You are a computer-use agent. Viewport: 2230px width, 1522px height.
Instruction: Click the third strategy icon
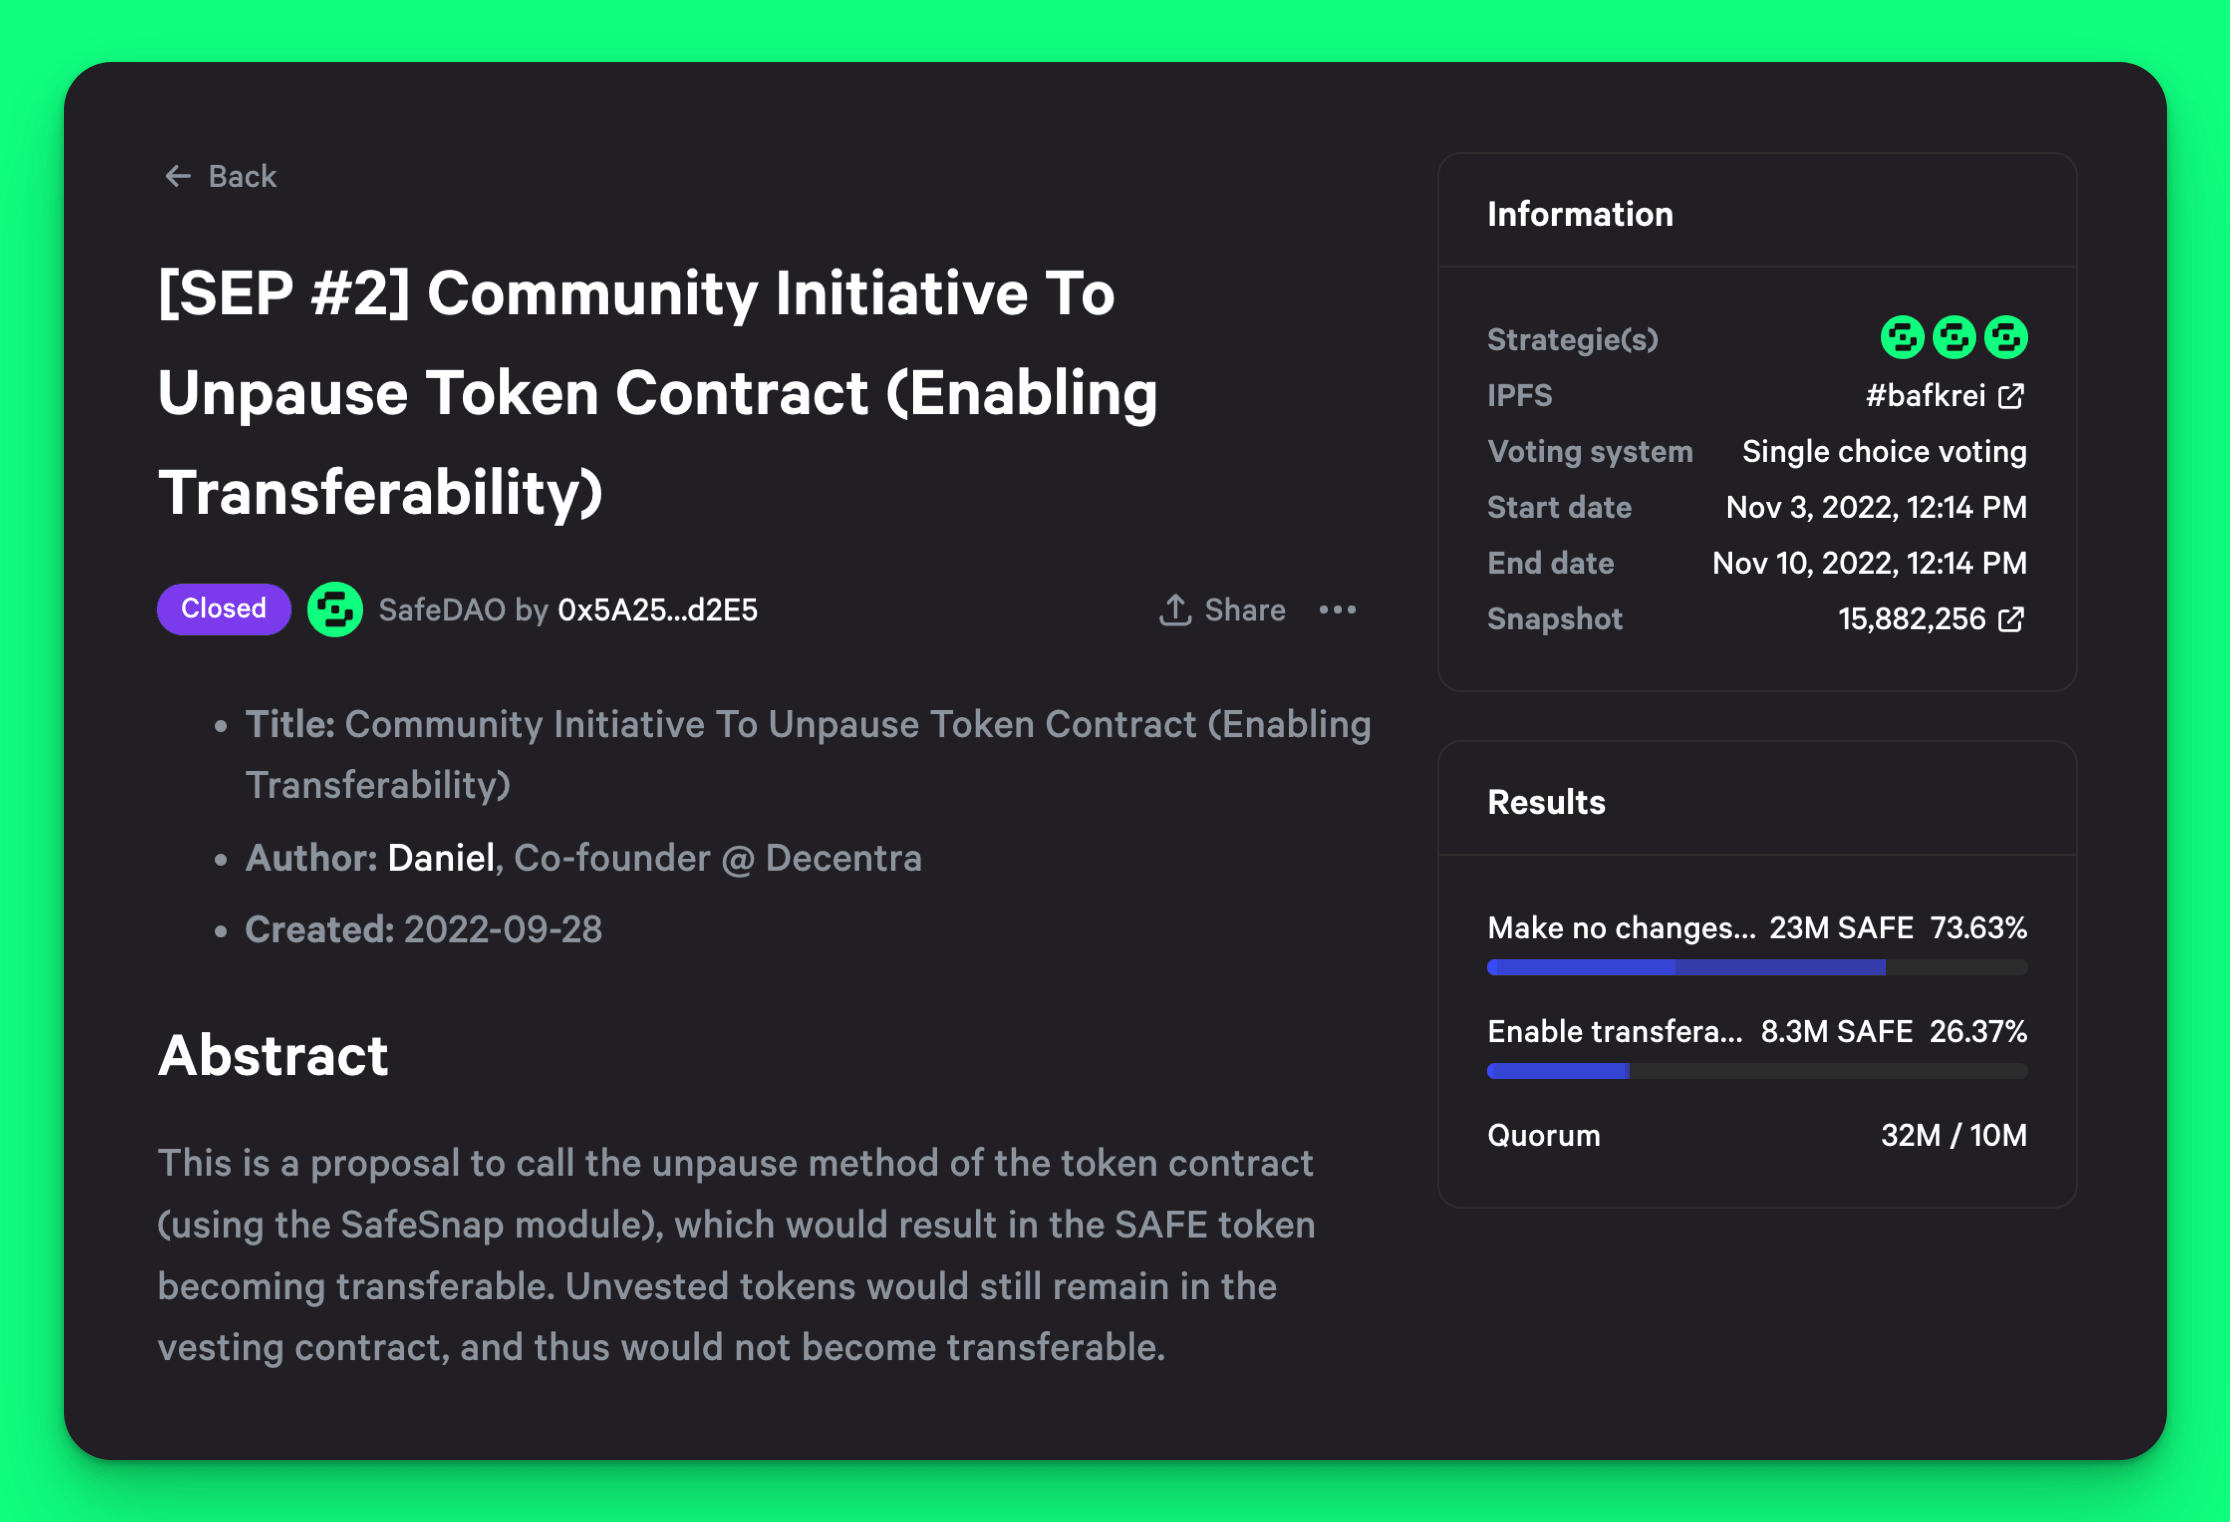tap(2006, 337)
